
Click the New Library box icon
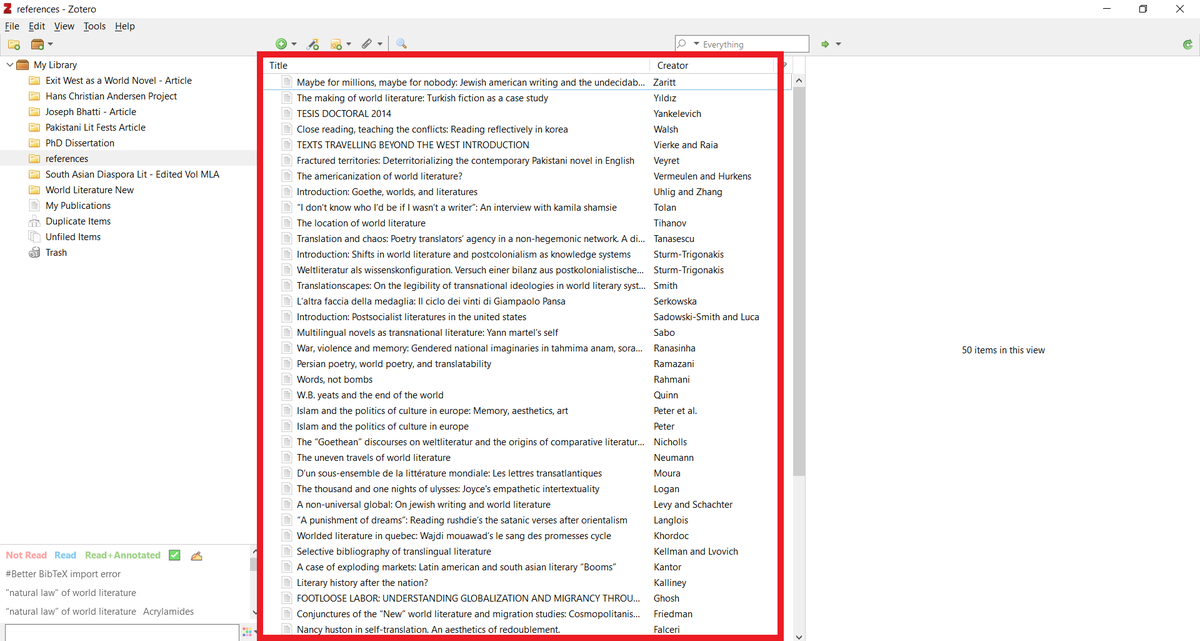[x=37, y=44]
